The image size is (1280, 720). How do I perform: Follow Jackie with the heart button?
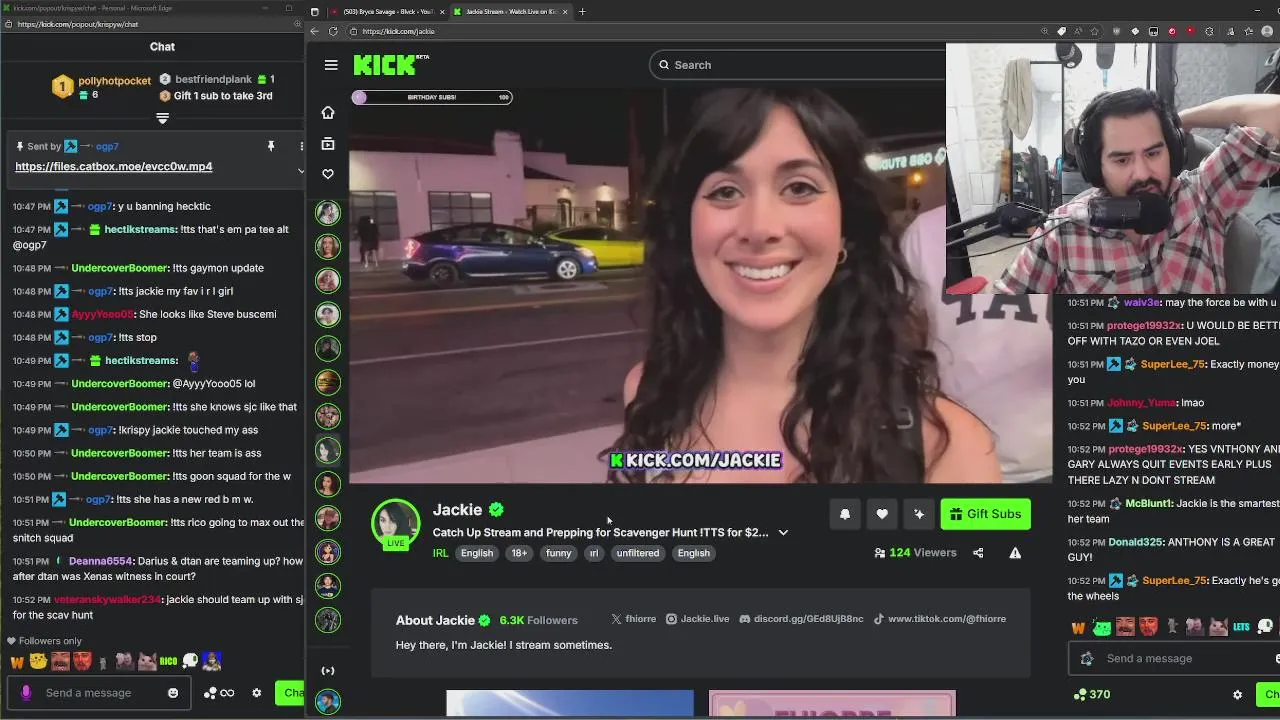[x=882, y=514]
